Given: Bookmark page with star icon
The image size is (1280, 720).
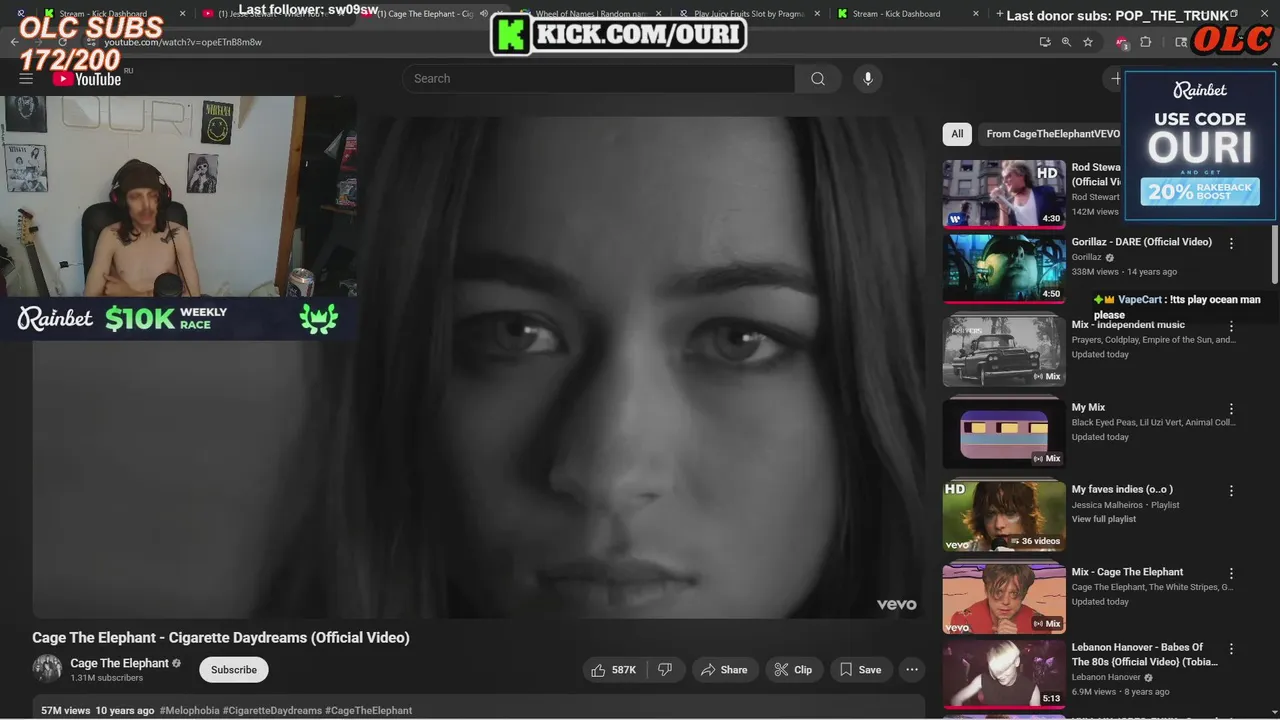Looking at the screenshot, I should tap(1088, 42).
